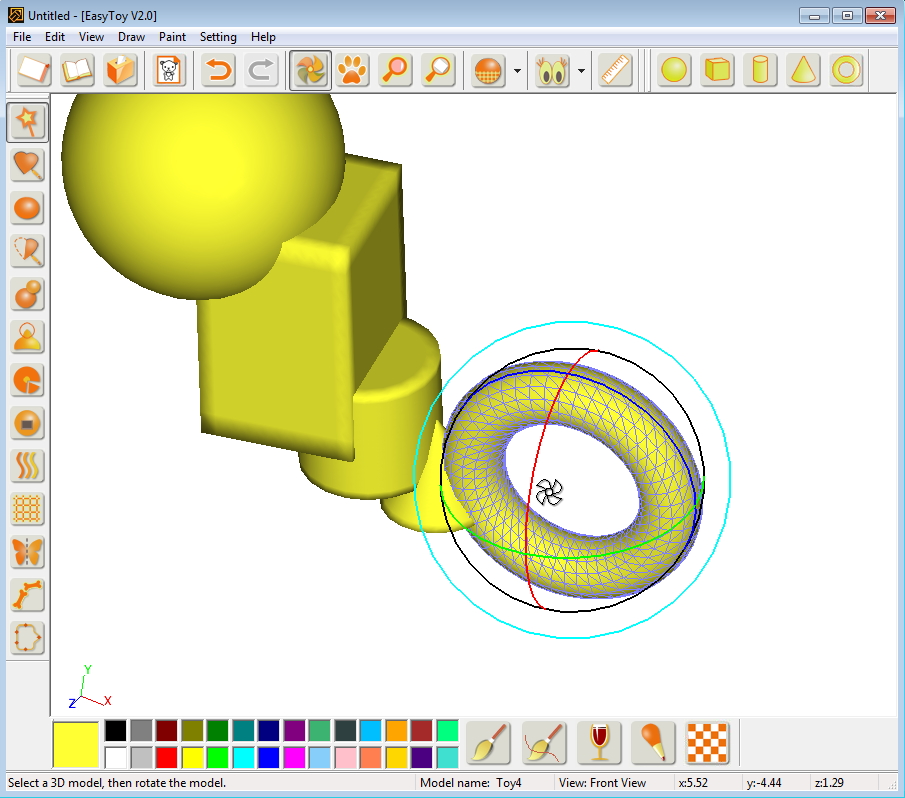
Task: Click the orange sphere render mode icon
Action: (488, 70)
